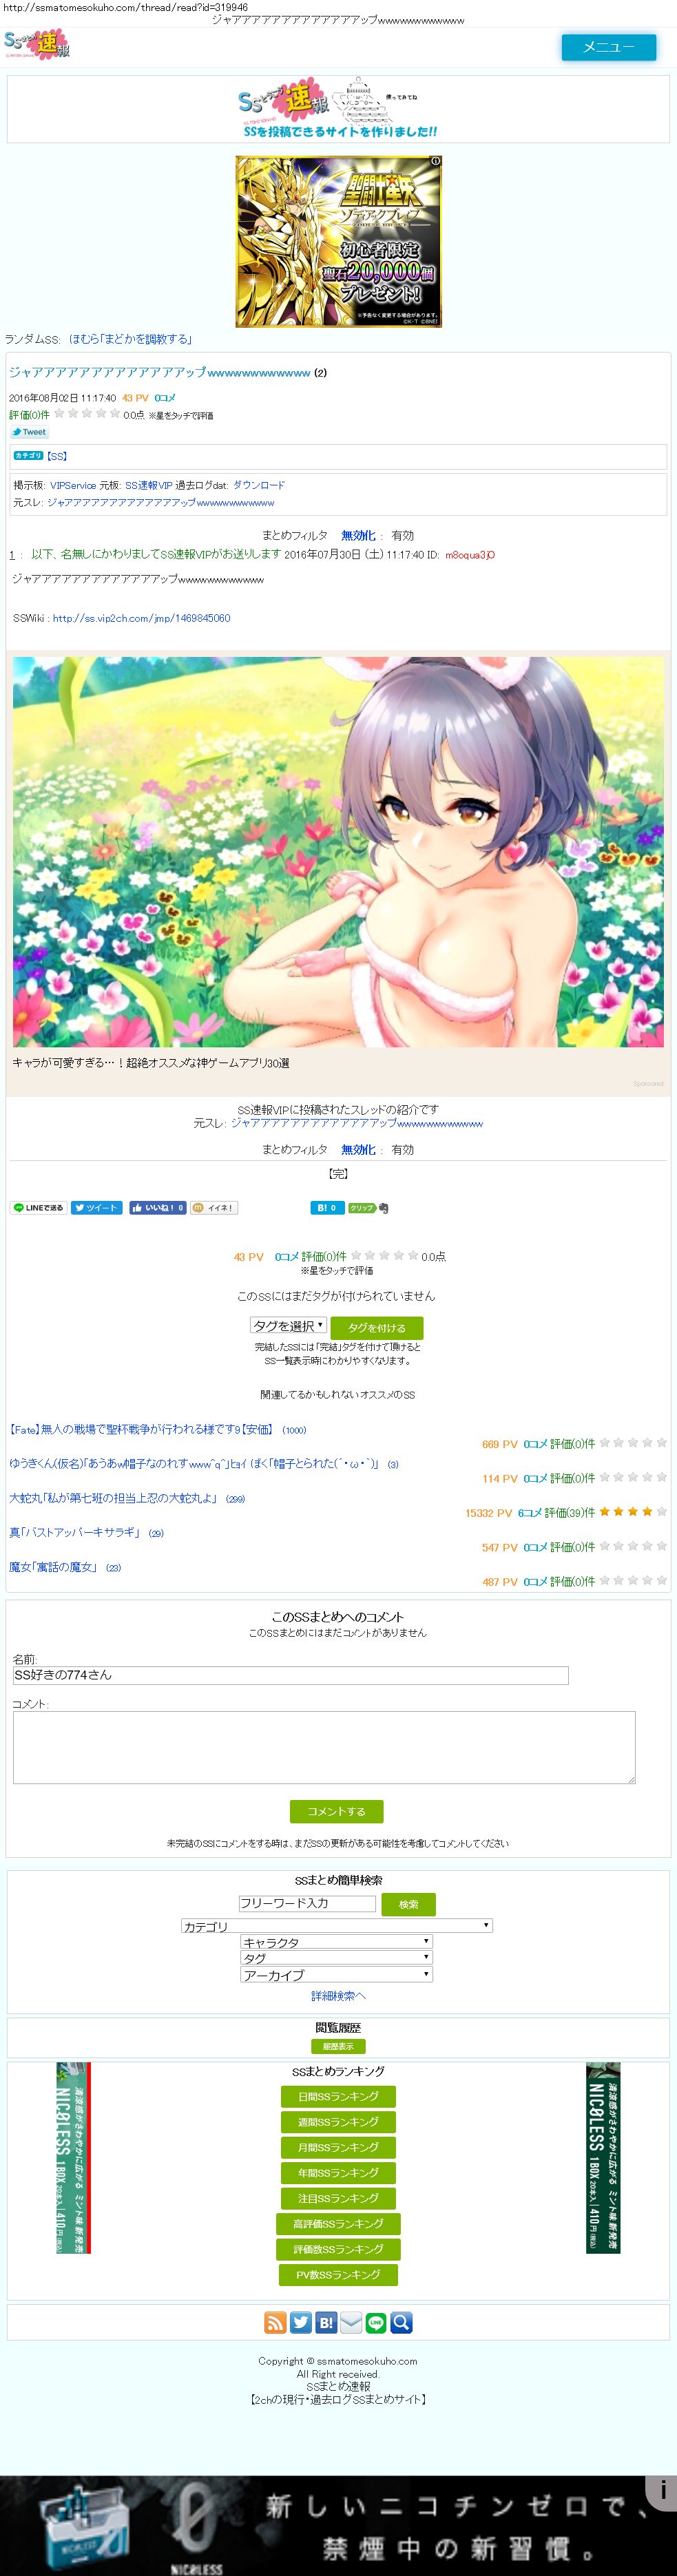Set まとめフィルタ to 無効化 at top

pos(358,536)
